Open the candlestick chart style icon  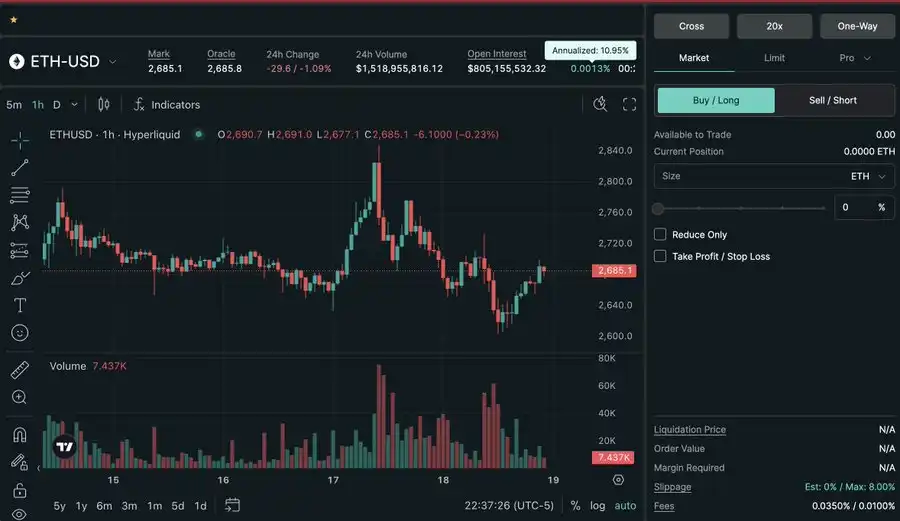pyautogui.click(x=104, y=104)
